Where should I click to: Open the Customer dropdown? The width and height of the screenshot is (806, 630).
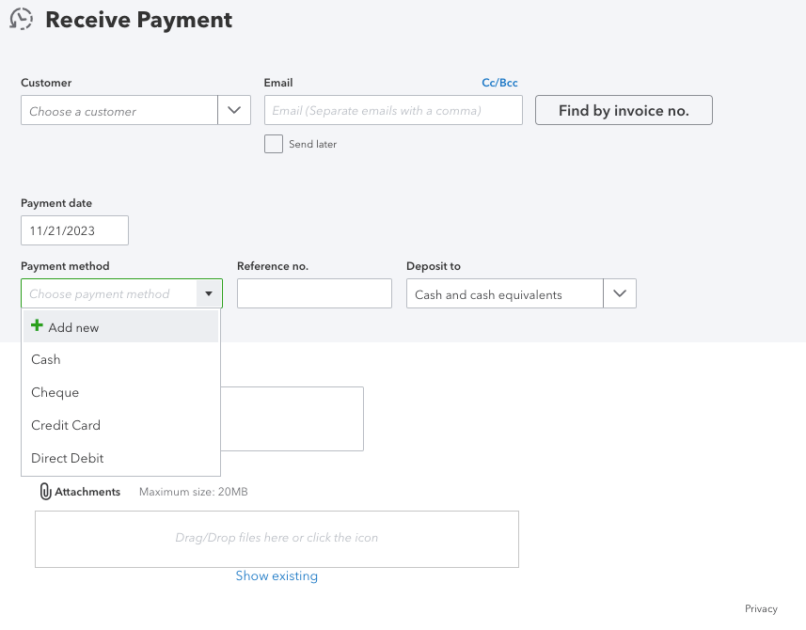pyautogui.click(x=233, y=110)
